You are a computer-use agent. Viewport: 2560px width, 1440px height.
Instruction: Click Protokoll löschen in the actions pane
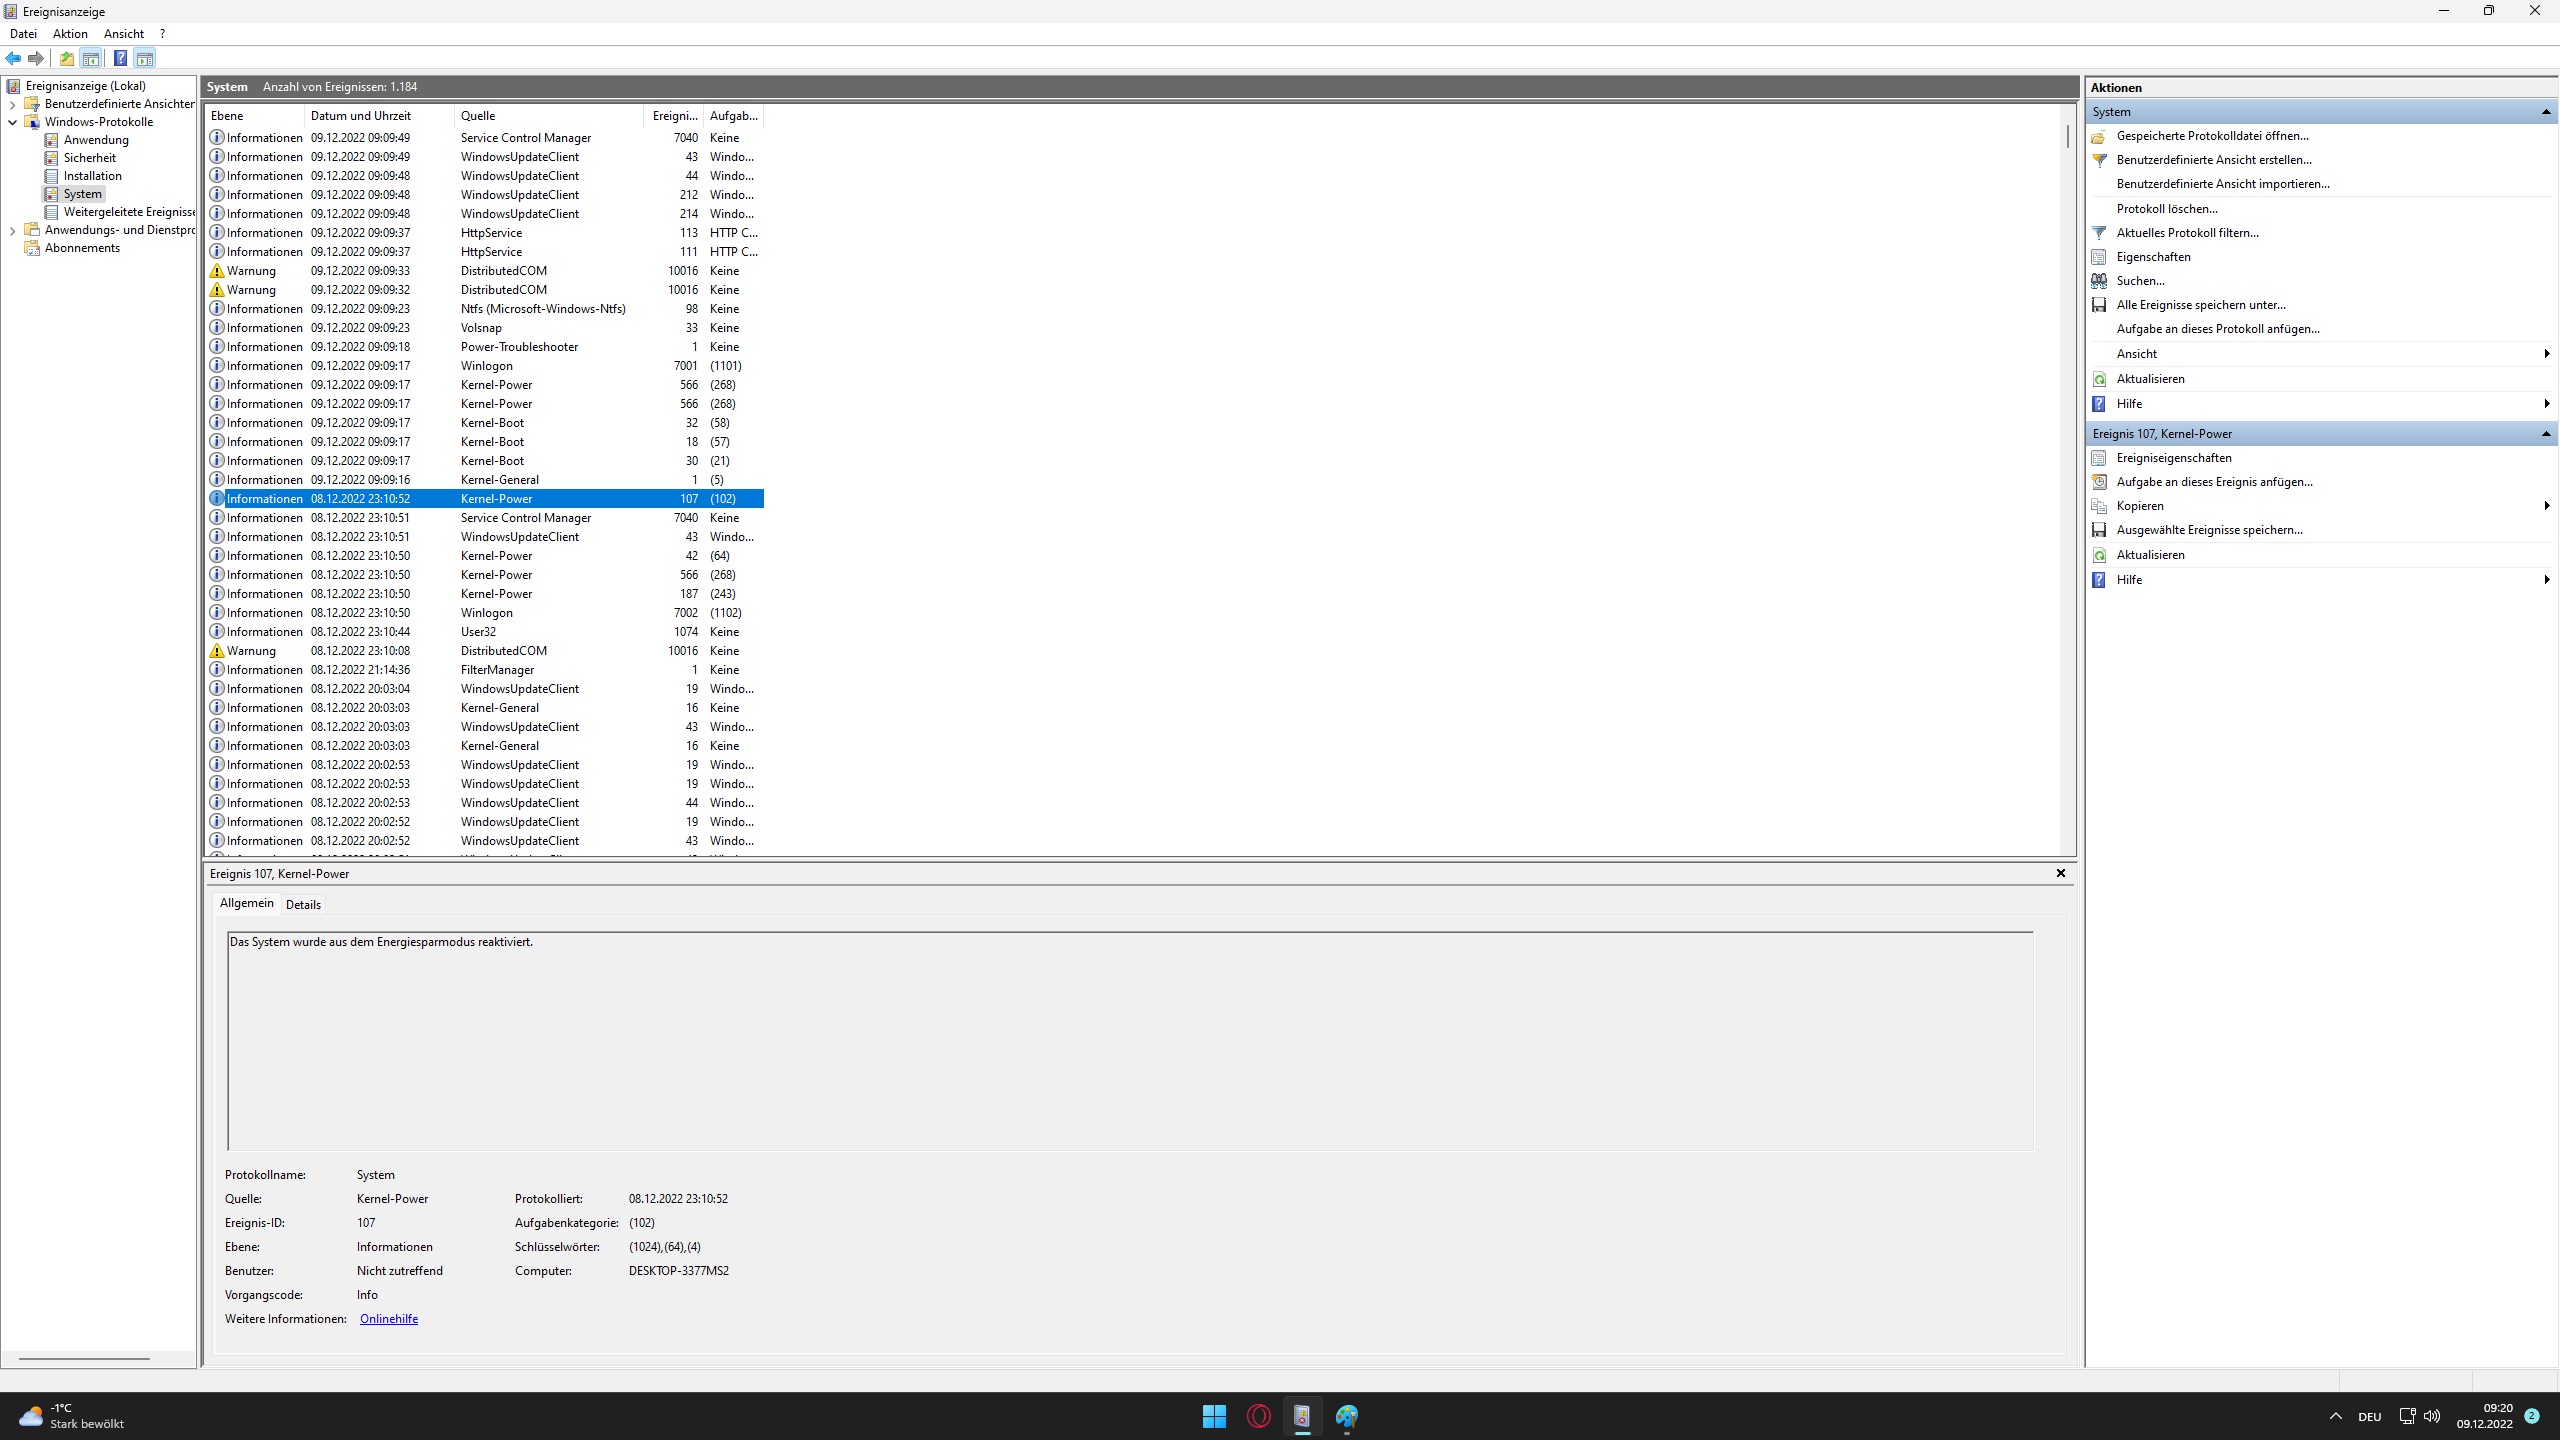coord(2166,209)
